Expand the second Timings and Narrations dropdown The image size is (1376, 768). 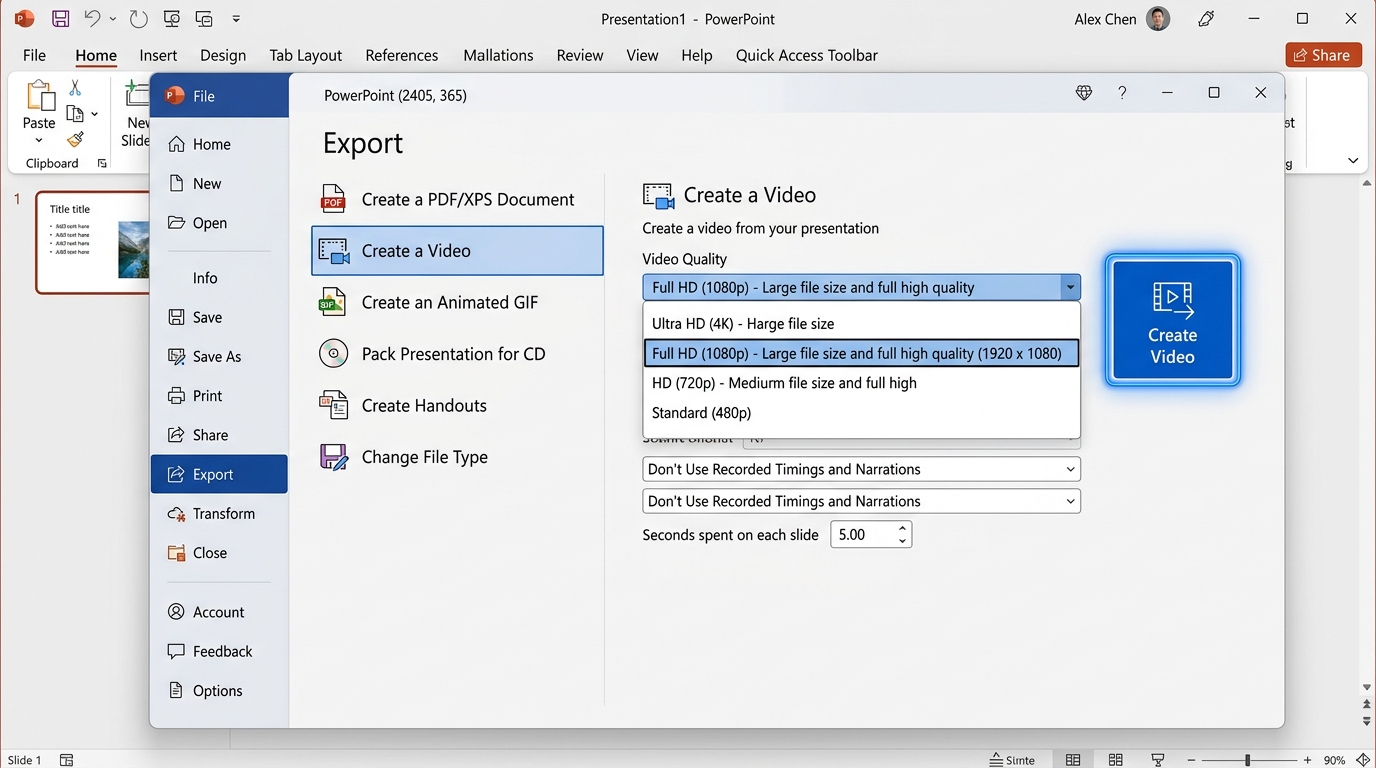[x=861, y=501]
